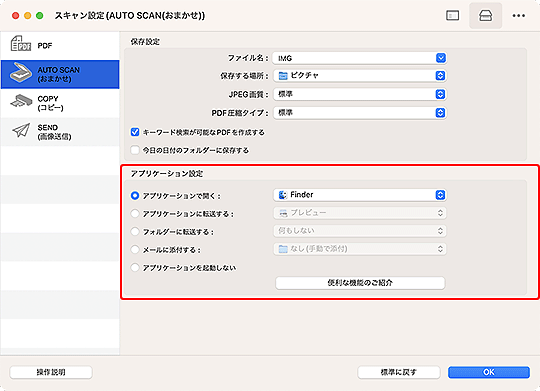
Task: Select フォルダーに転送する radio button
Action: click(x=135, y=231)
